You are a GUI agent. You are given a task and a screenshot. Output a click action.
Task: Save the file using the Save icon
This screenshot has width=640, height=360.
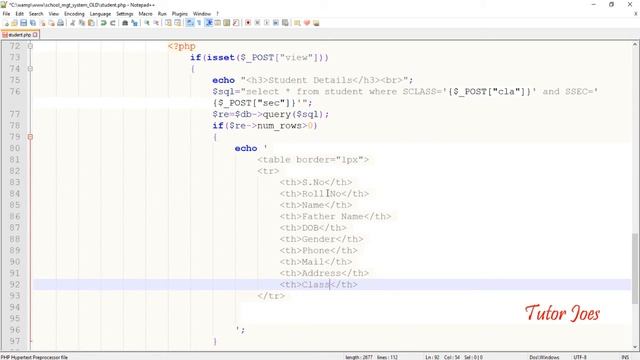click(23, 23)
